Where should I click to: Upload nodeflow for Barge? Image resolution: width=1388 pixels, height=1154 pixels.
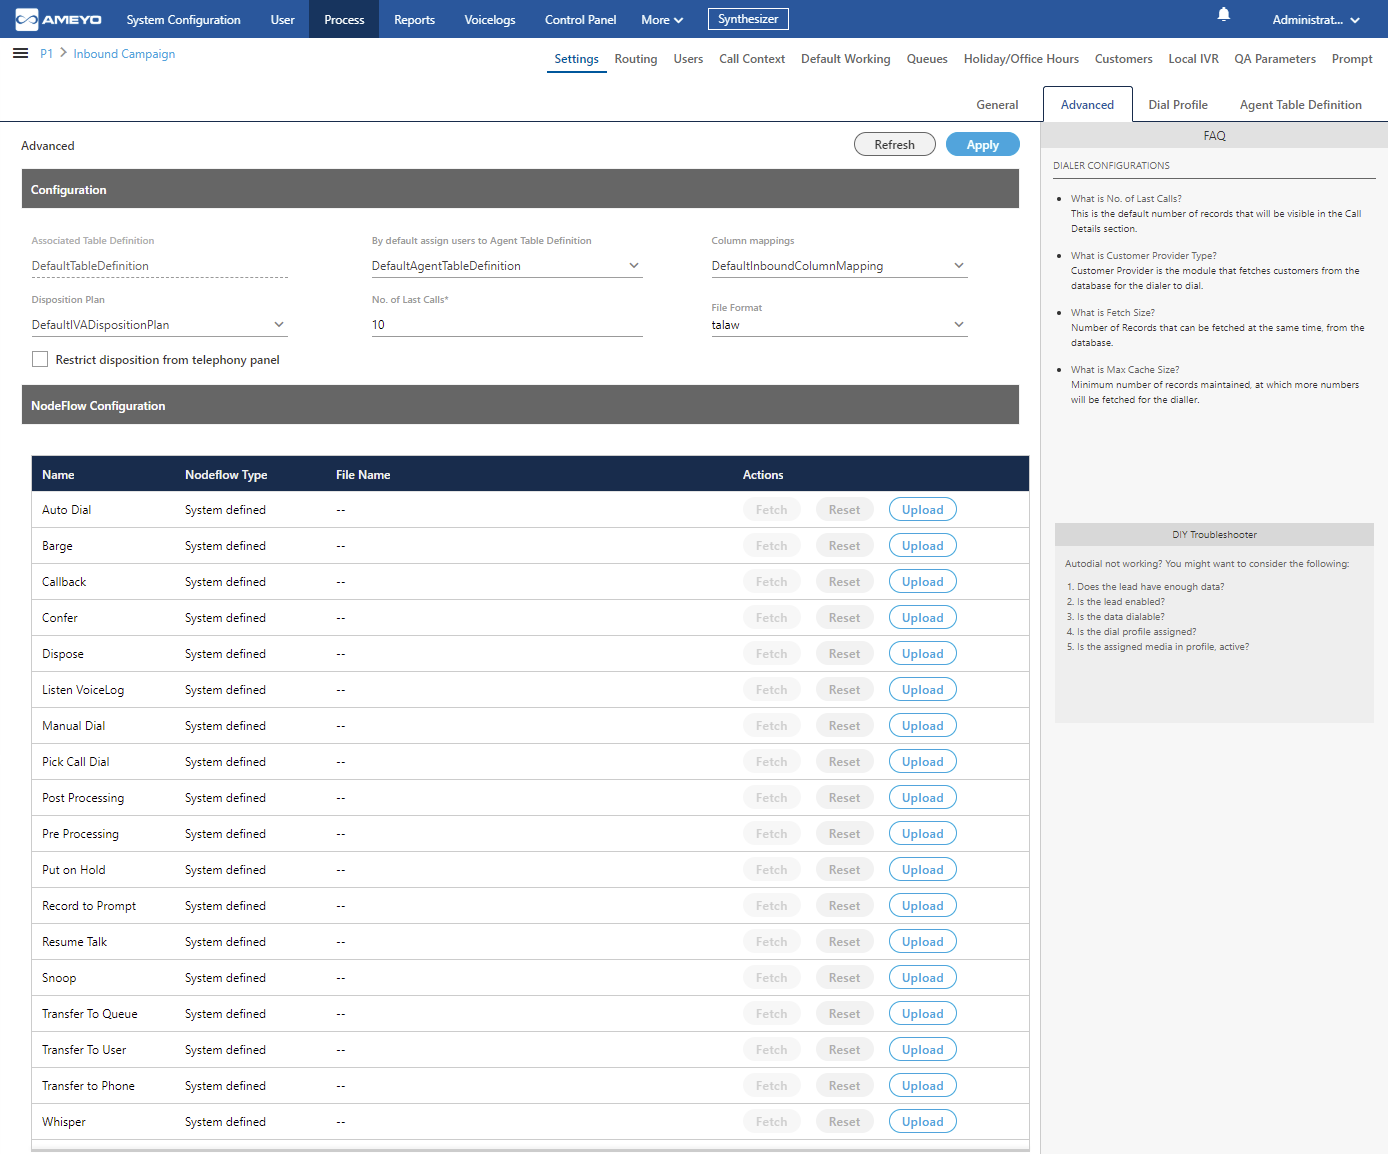pos(923,546)
